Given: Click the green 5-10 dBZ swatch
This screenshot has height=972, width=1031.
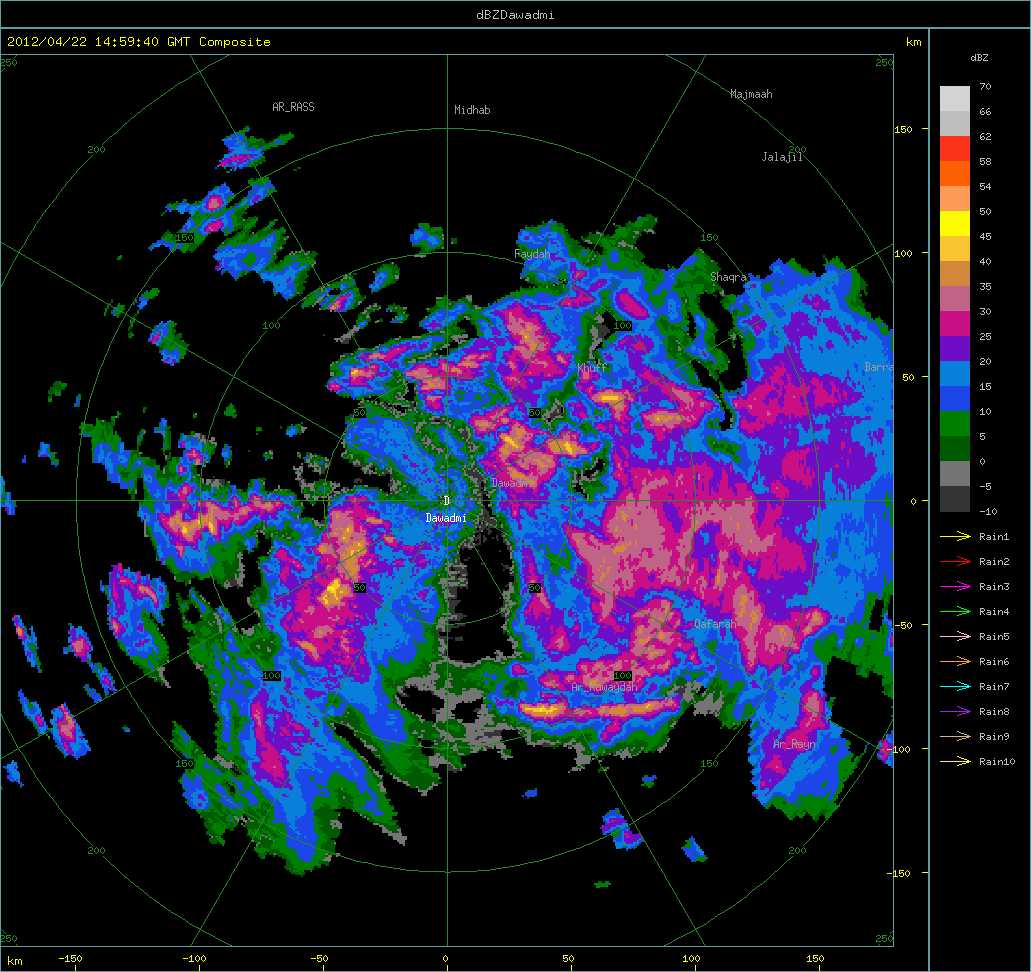Looking at the screenshot, I should [955, 423].
